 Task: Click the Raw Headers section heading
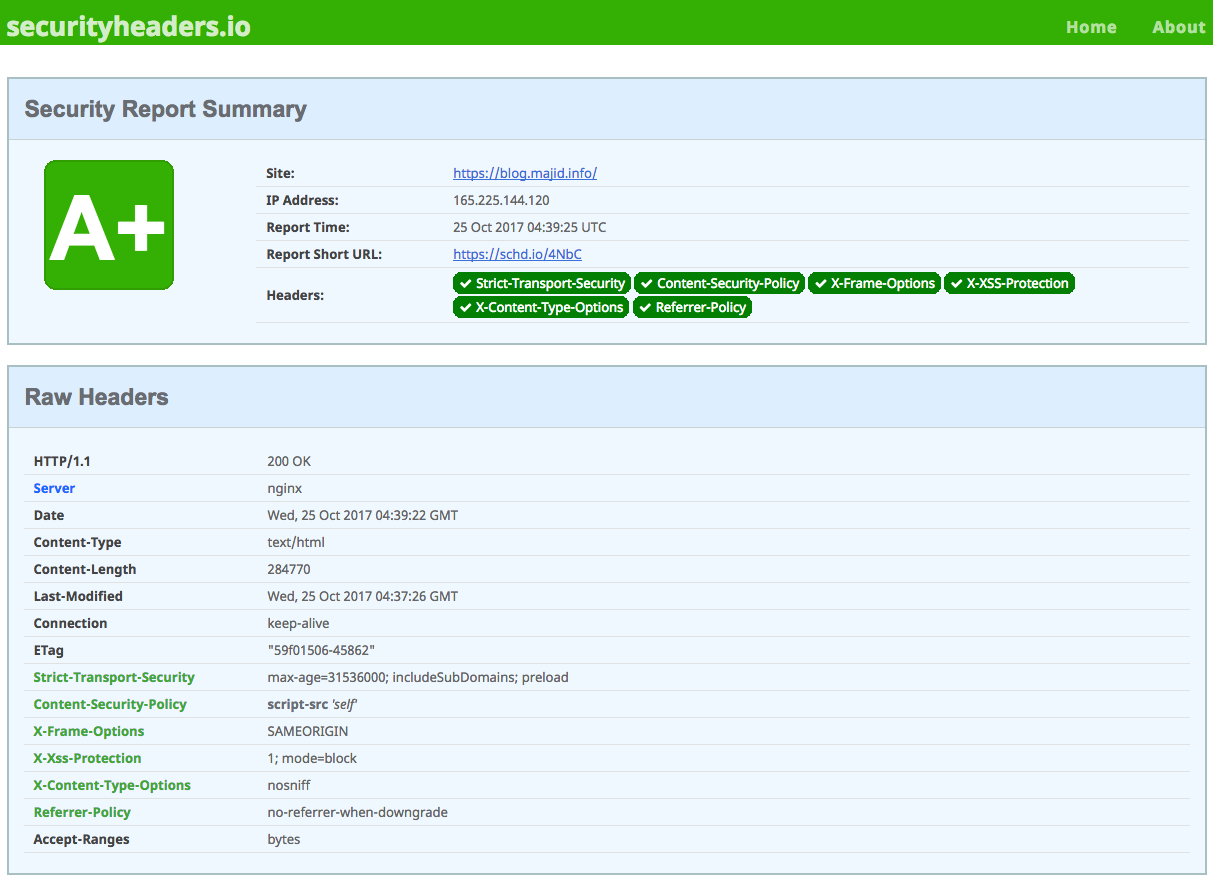tap(97, 397)
